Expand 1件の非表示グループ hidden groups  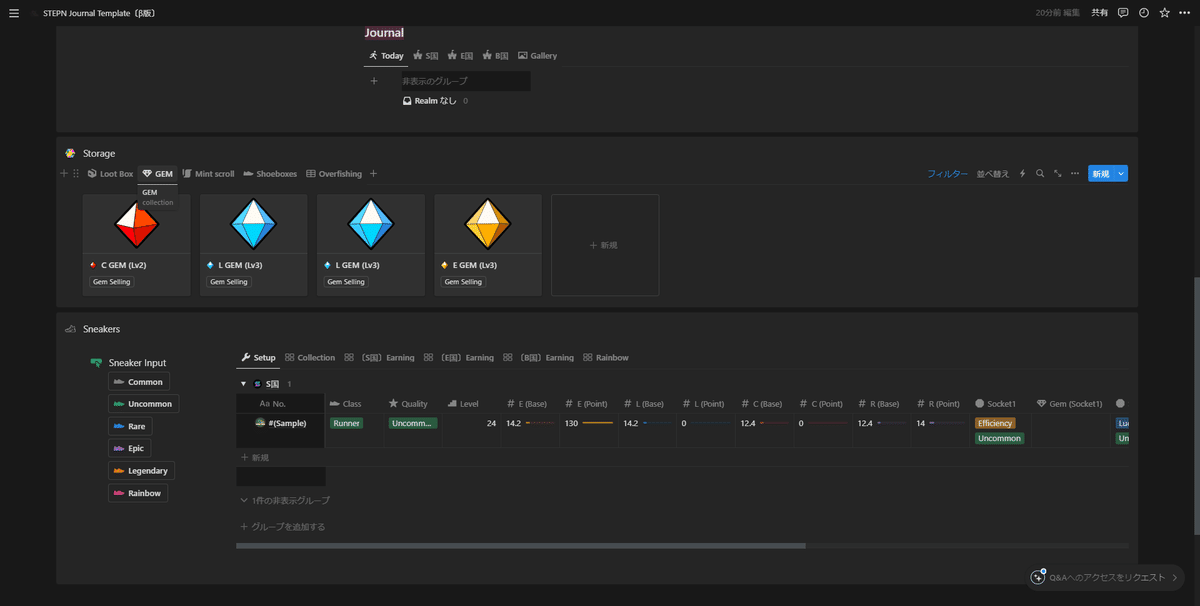pos(285,500)
